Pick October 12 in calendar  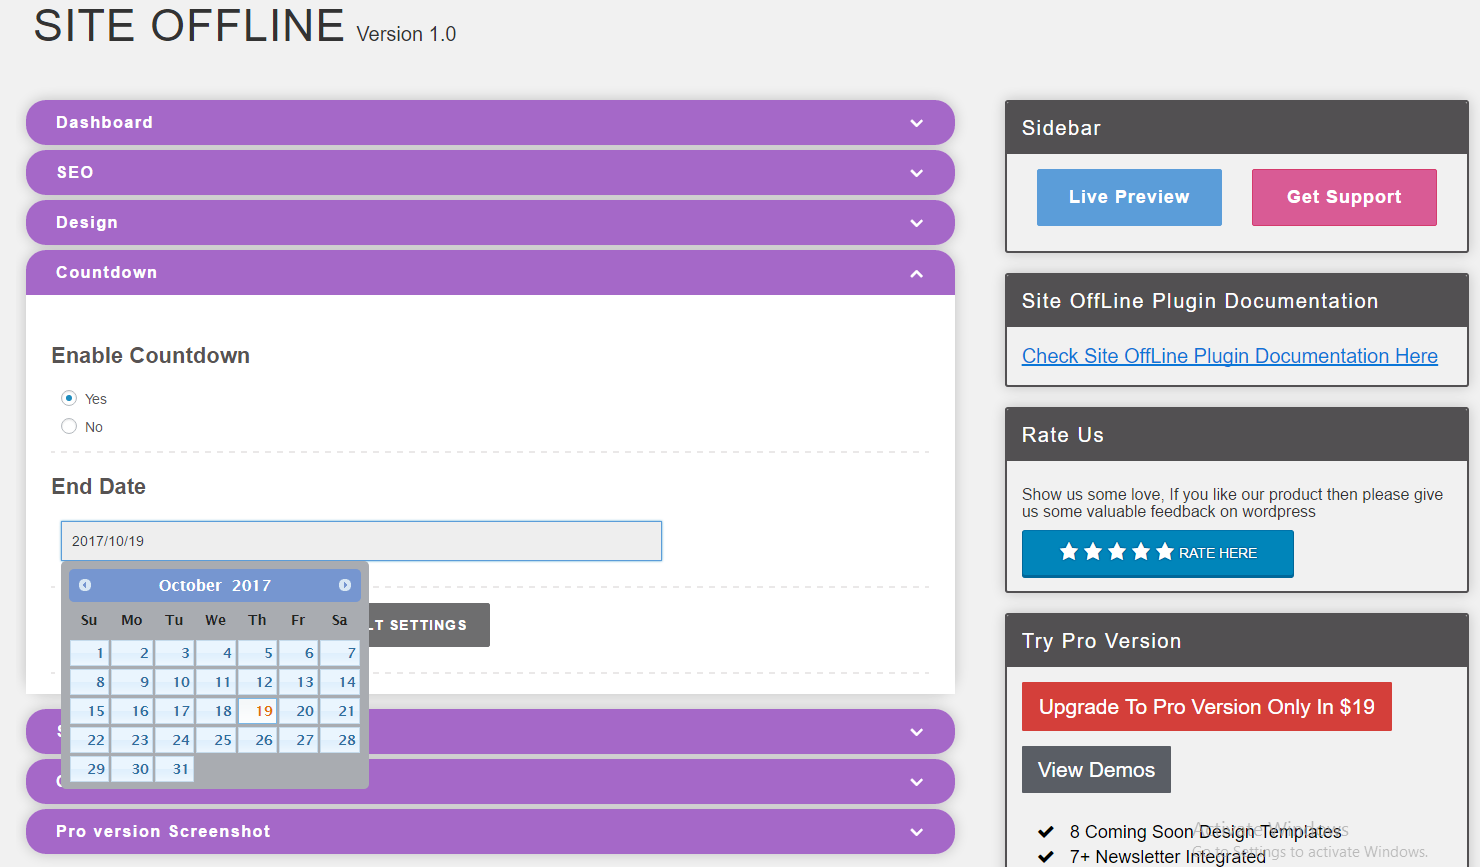coord(257,682)
